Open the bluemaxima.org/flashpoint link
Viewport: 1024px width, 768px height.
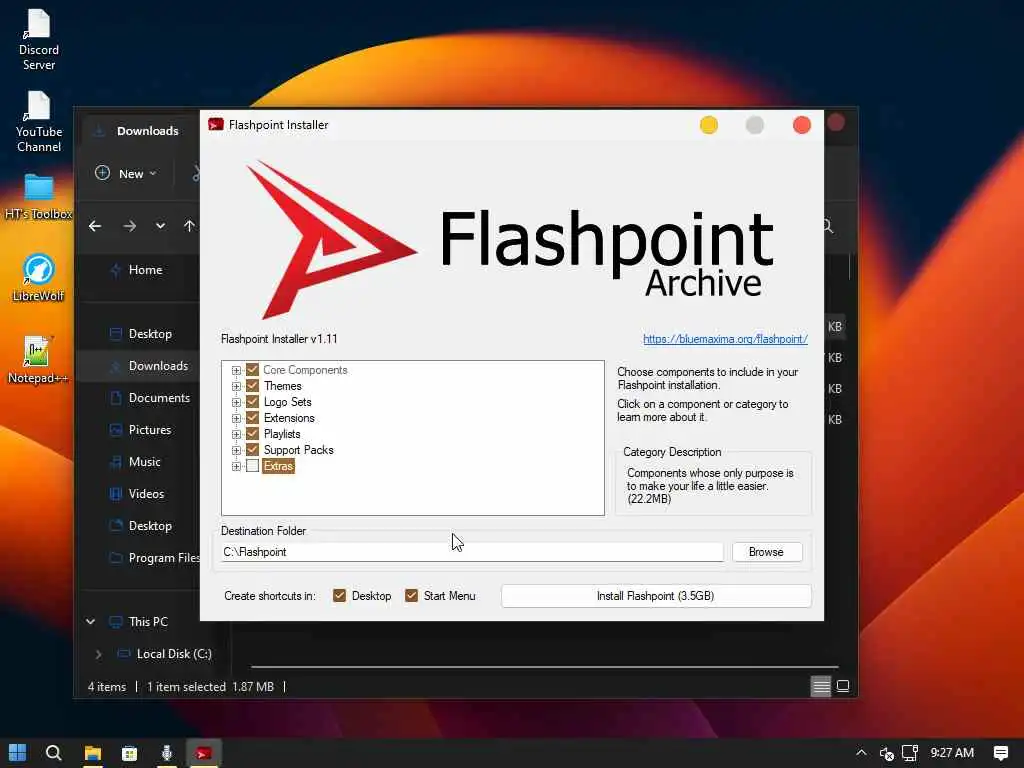725,339
